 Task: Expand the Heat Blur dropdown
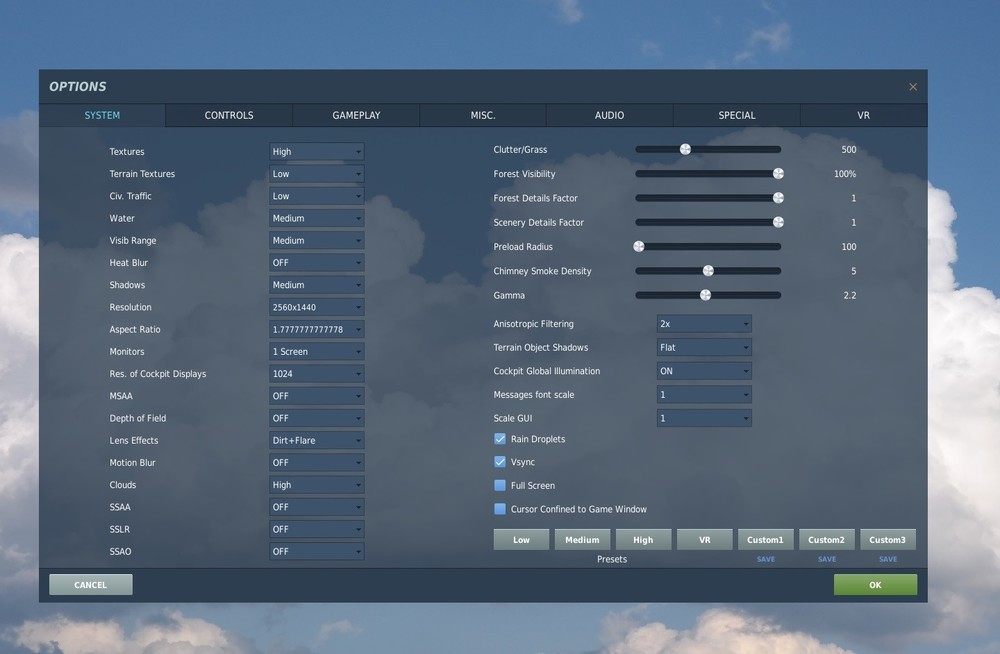point(316,263)
